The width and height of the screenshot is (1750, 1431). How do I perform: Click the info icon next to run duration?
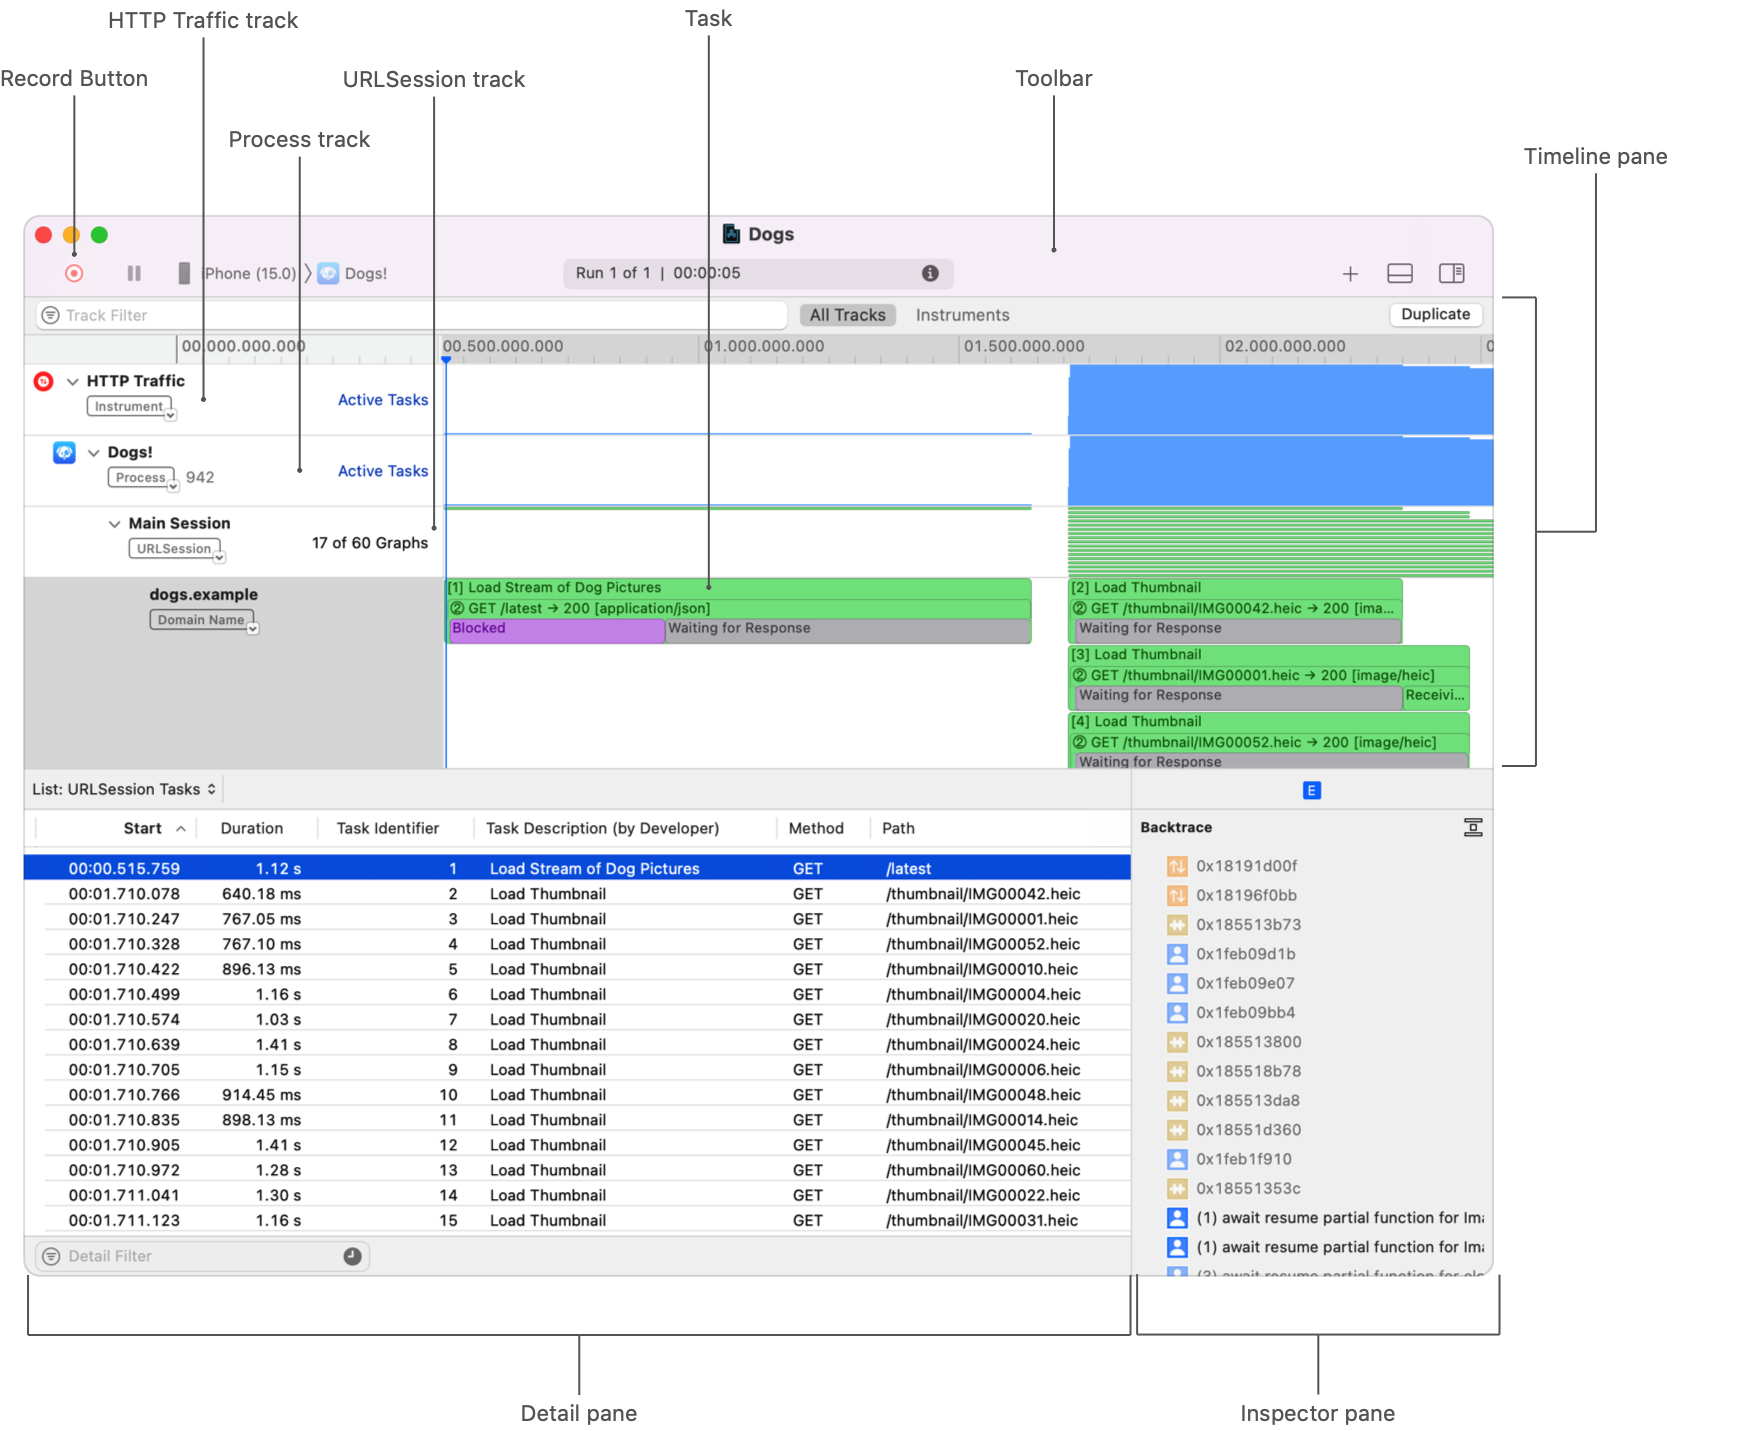(931, 272)
